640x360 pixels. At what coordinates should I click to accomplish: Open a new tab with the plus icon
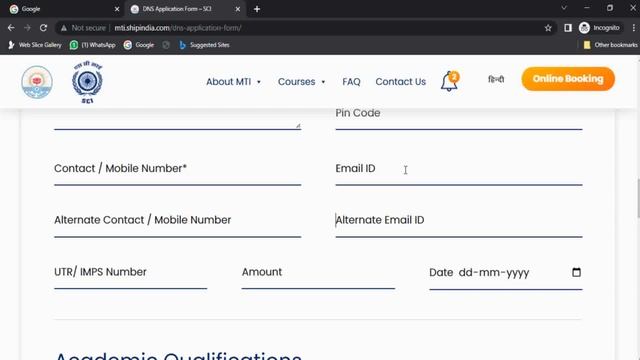(x=257, y=9)
